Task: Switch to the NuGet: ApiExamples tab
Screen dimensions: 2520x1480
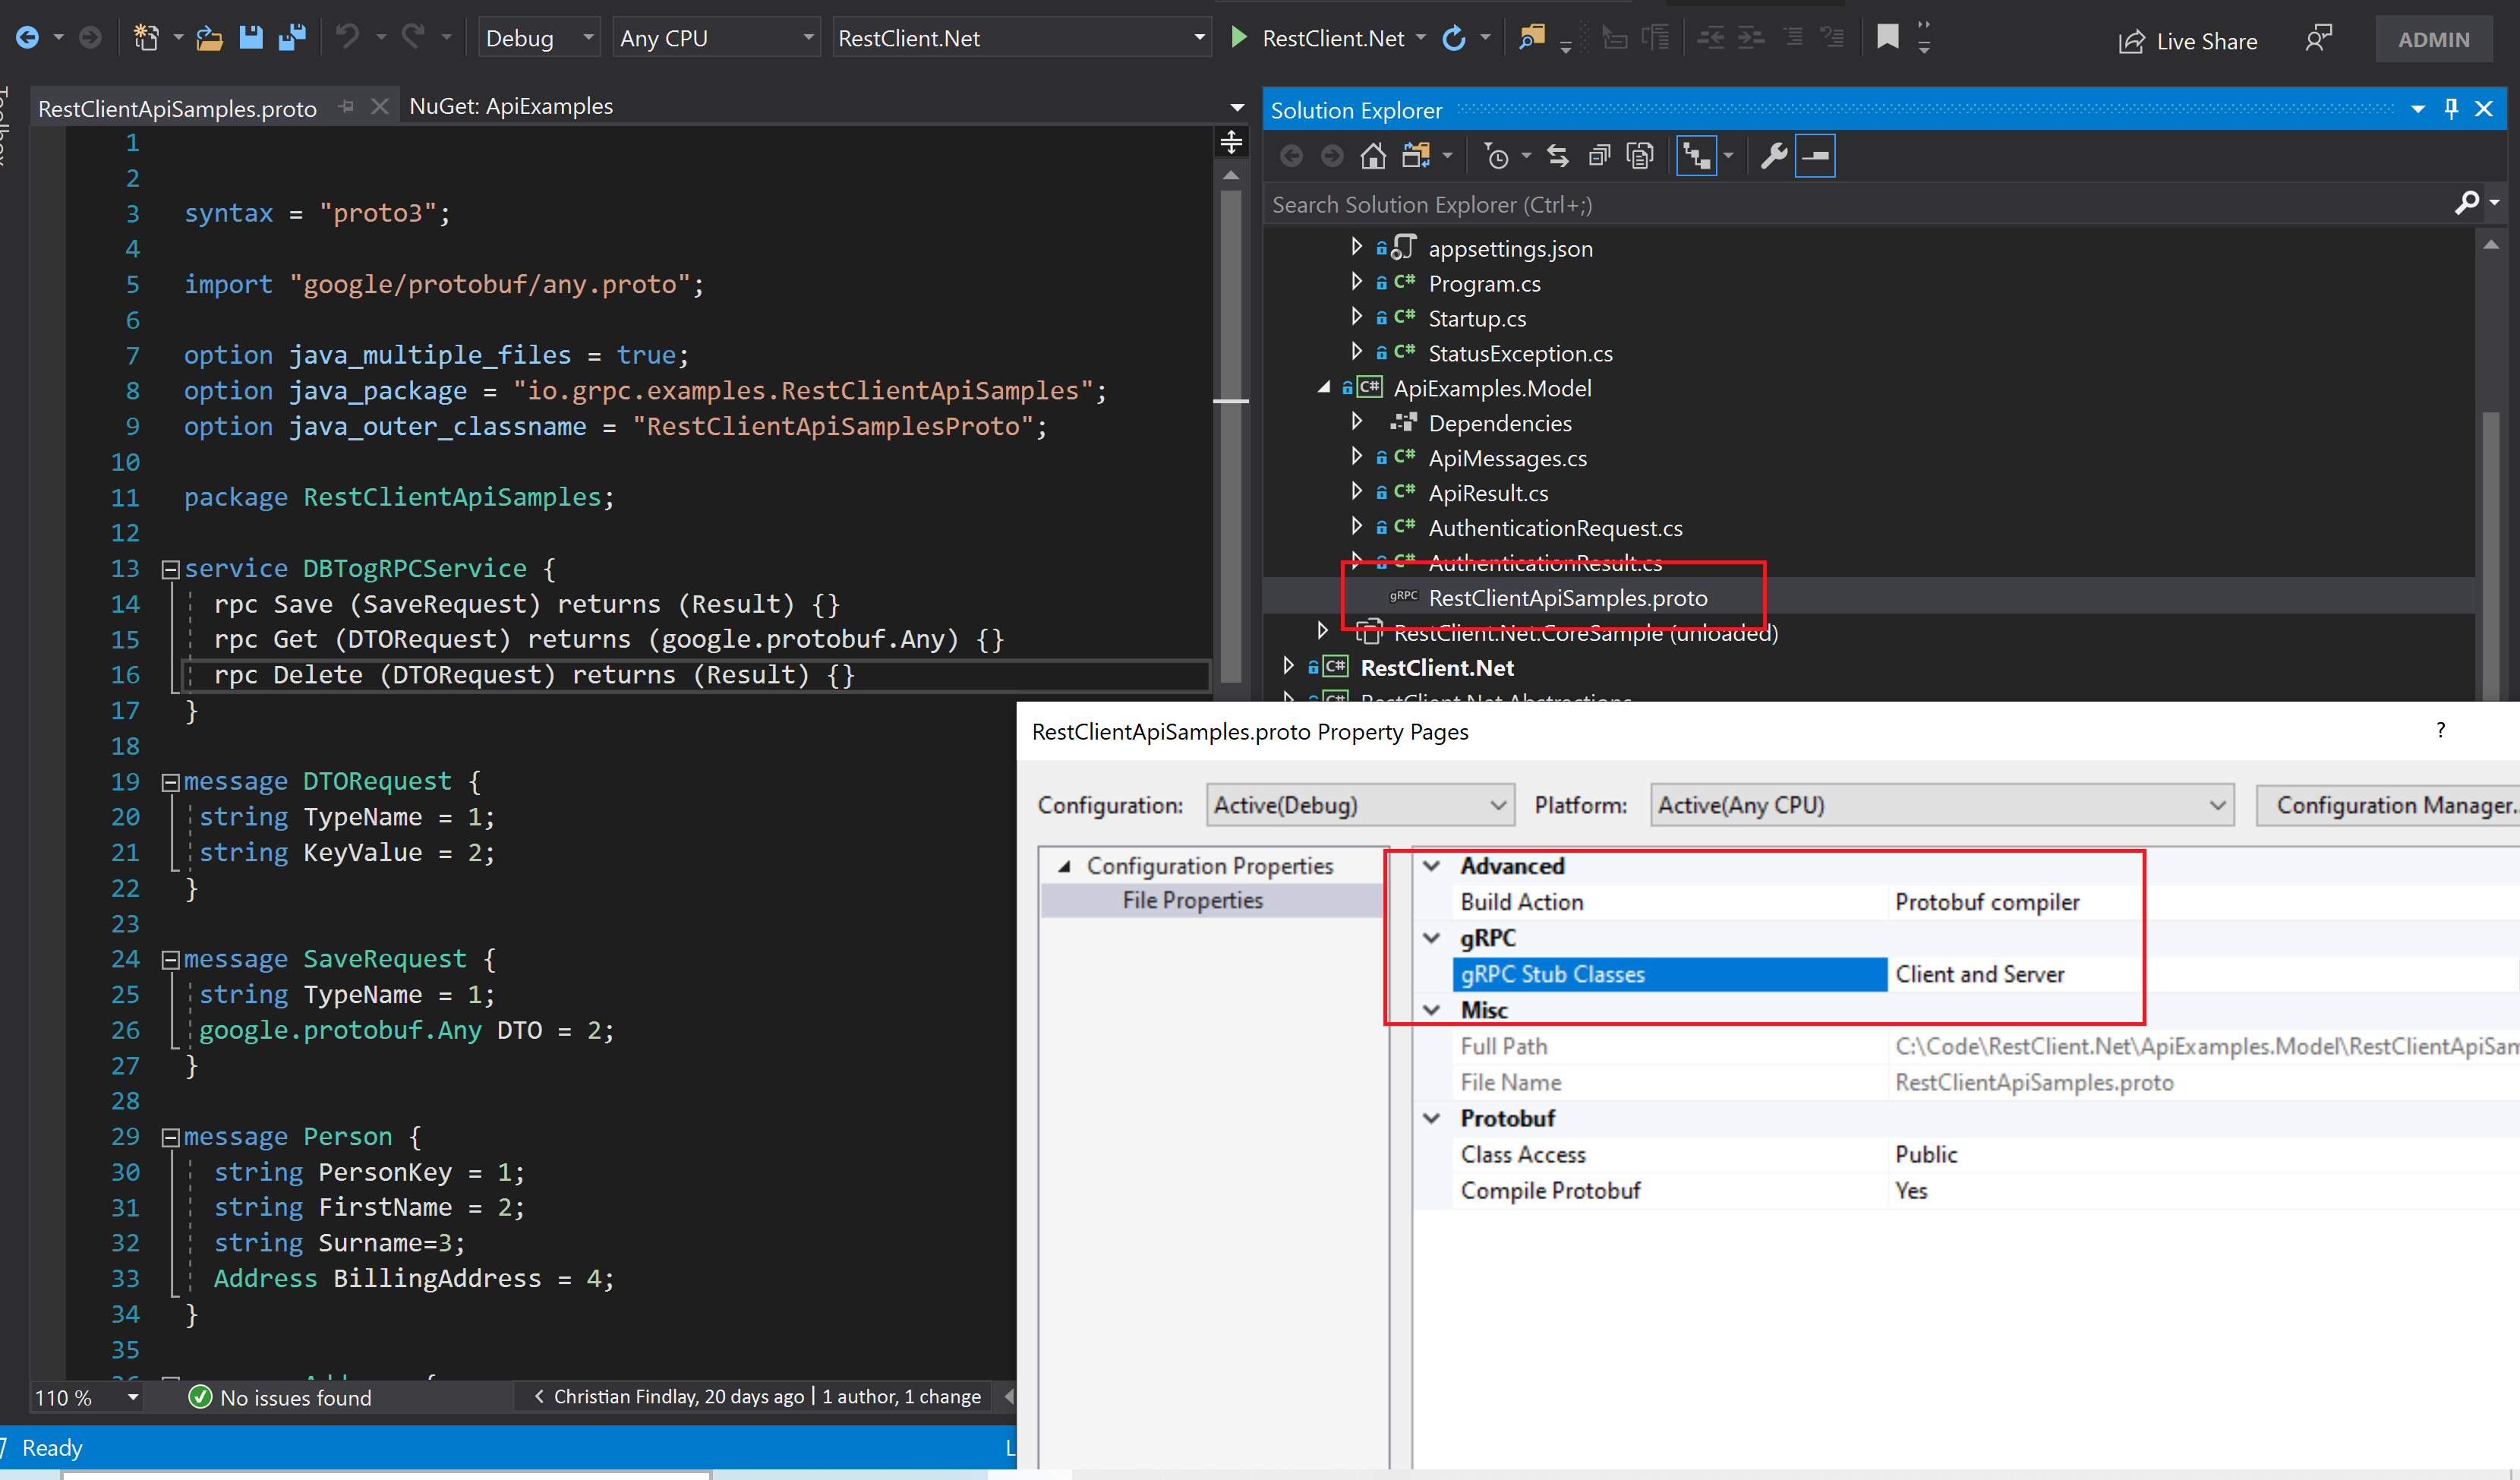Action: point(511,106)
